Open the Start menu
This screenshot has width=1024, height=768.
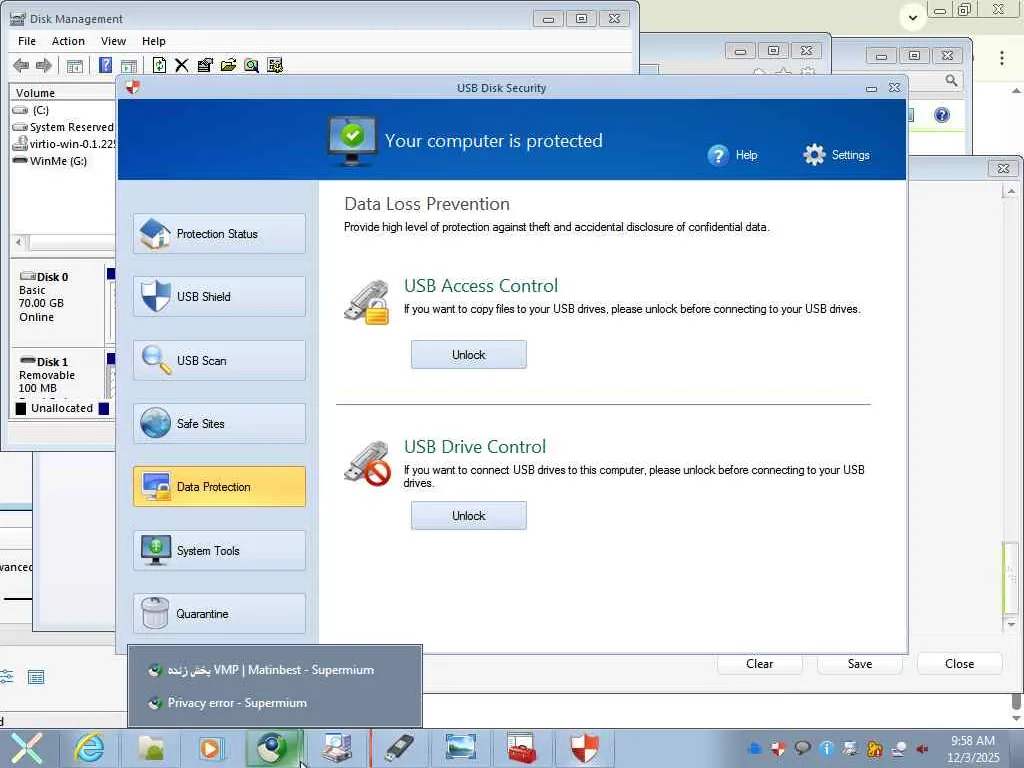click(27, 748)
